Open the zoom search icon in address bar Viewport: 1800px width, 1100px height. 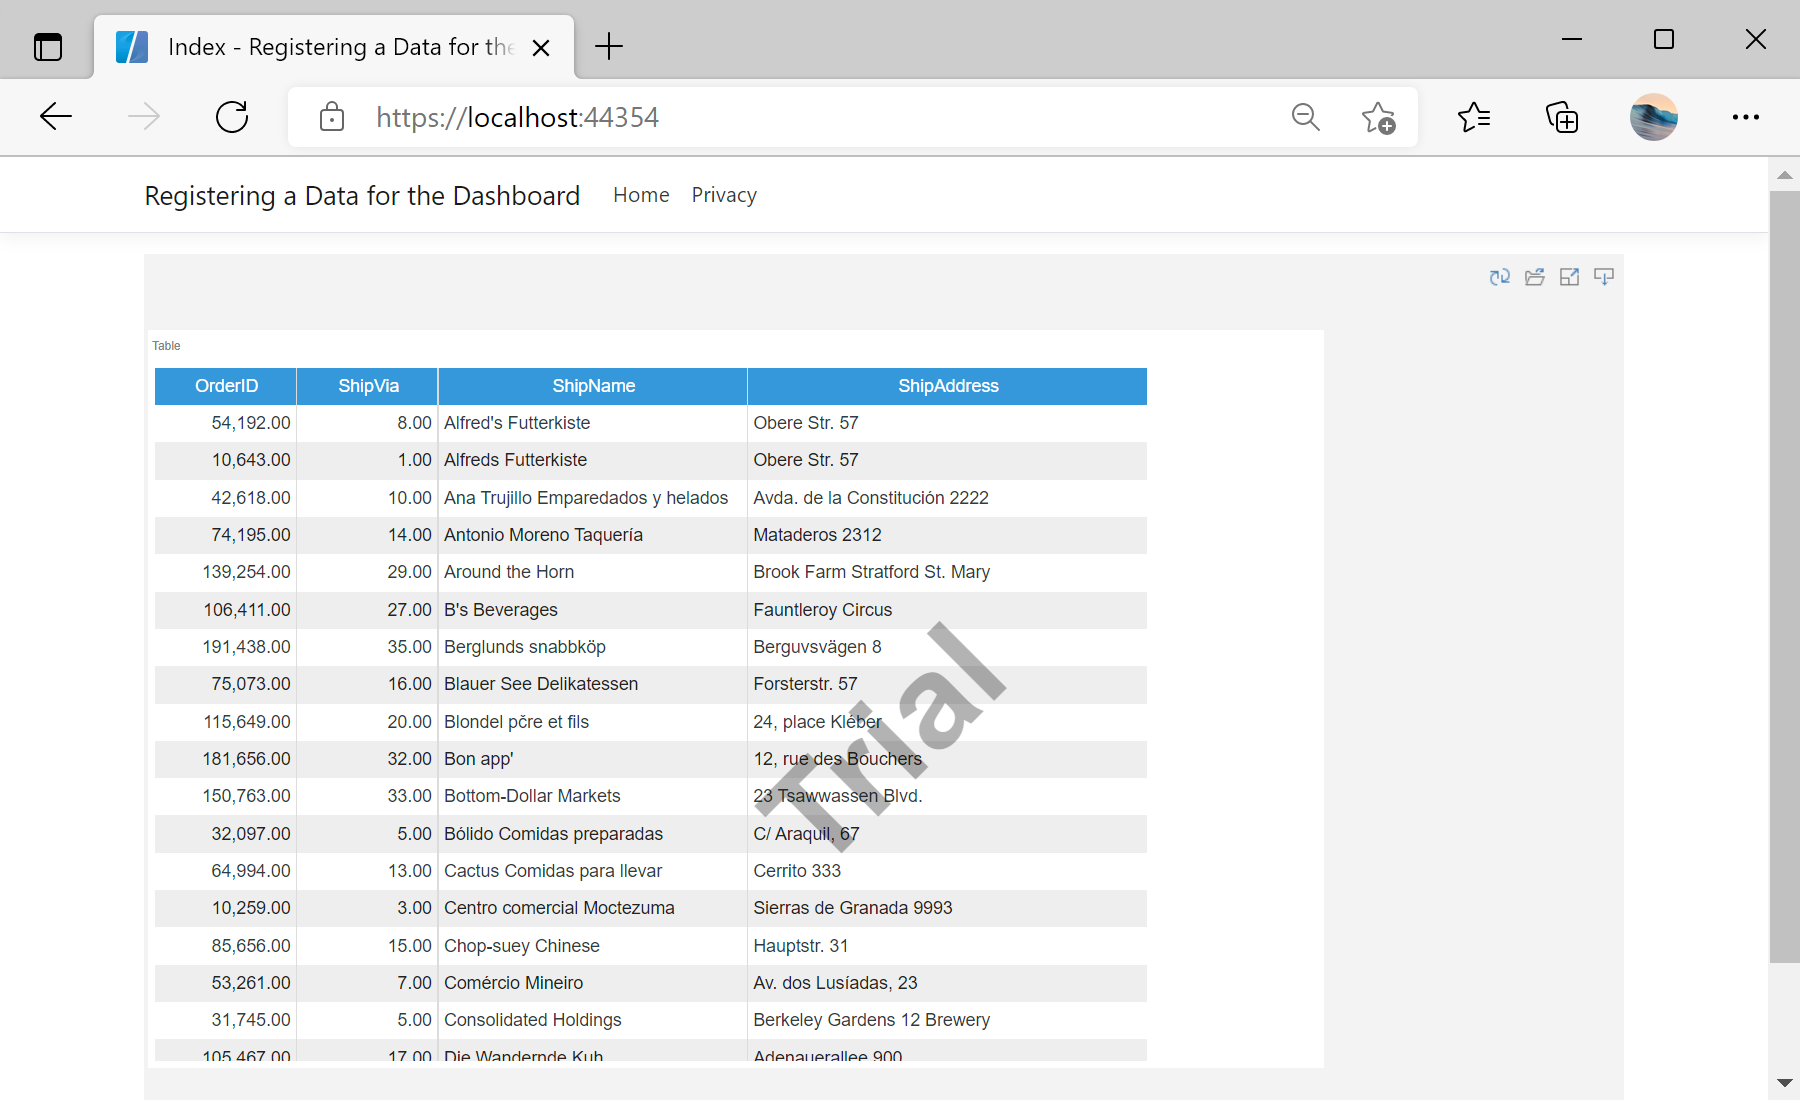tap(1305, 117)
